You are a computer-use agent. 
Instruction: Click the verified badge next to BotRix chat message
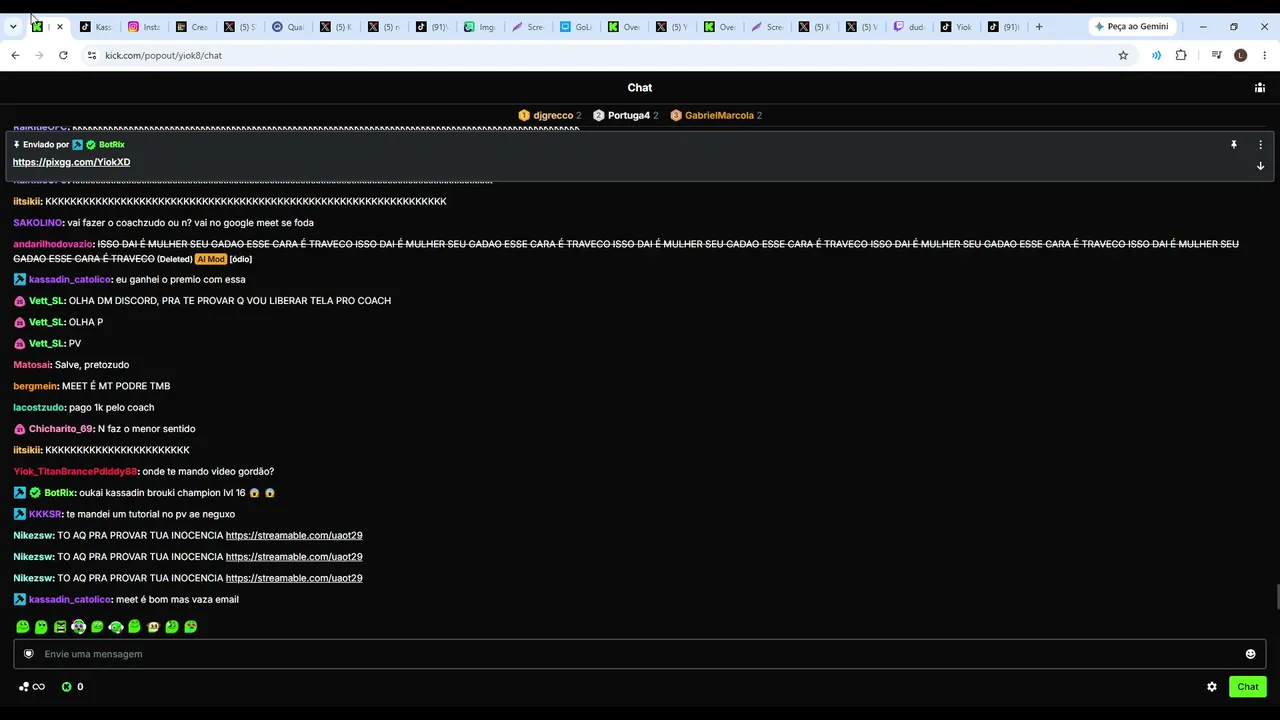[x=35, y=493]
